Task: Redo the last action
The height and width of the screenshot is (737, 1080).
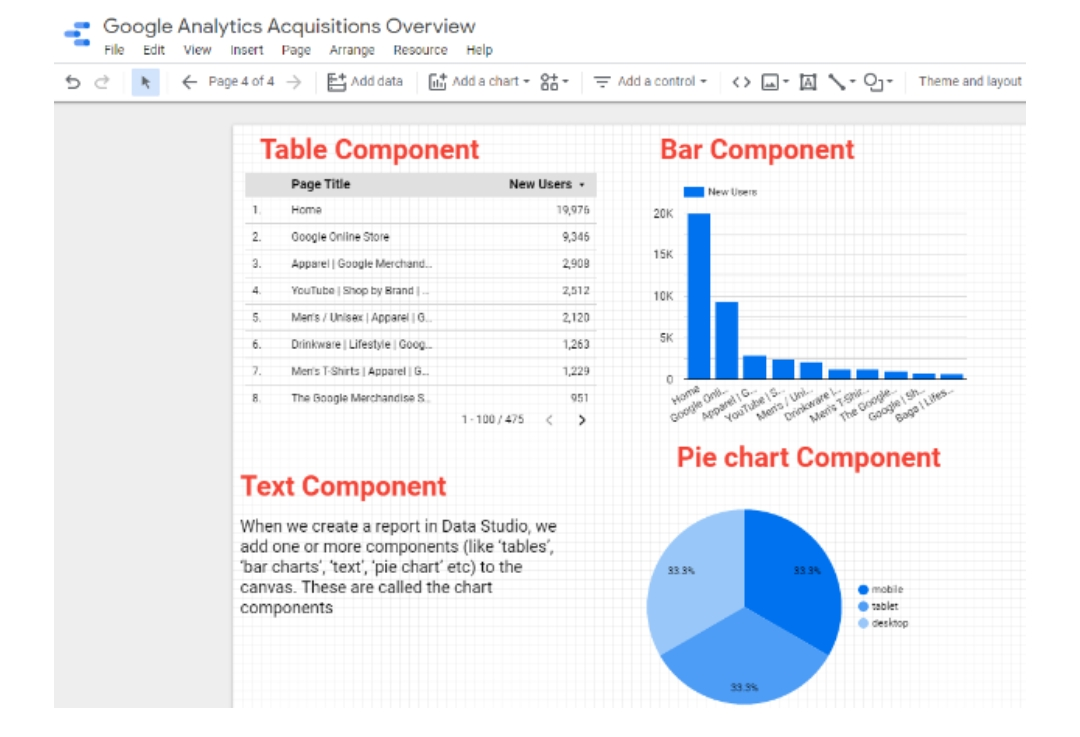Action: 102,82
